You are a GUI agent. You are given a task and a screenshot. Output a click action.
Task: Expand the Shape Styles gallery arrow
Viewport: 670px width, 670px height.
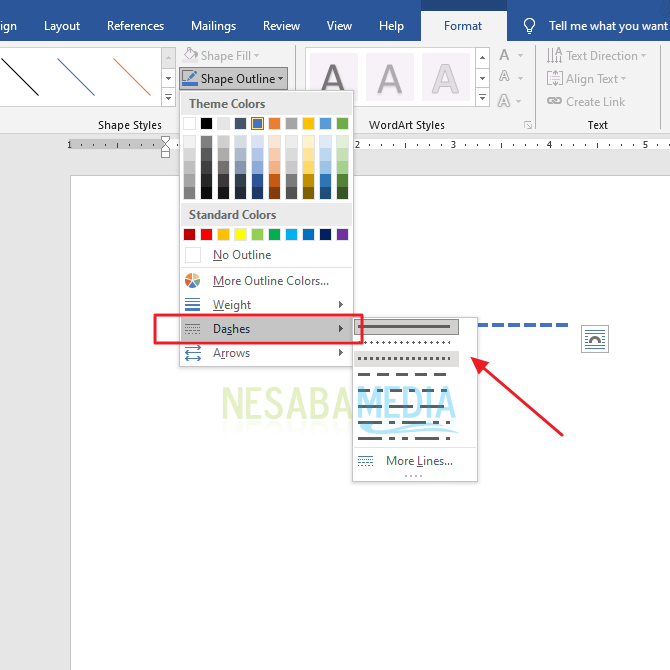(x=168, y=97)
